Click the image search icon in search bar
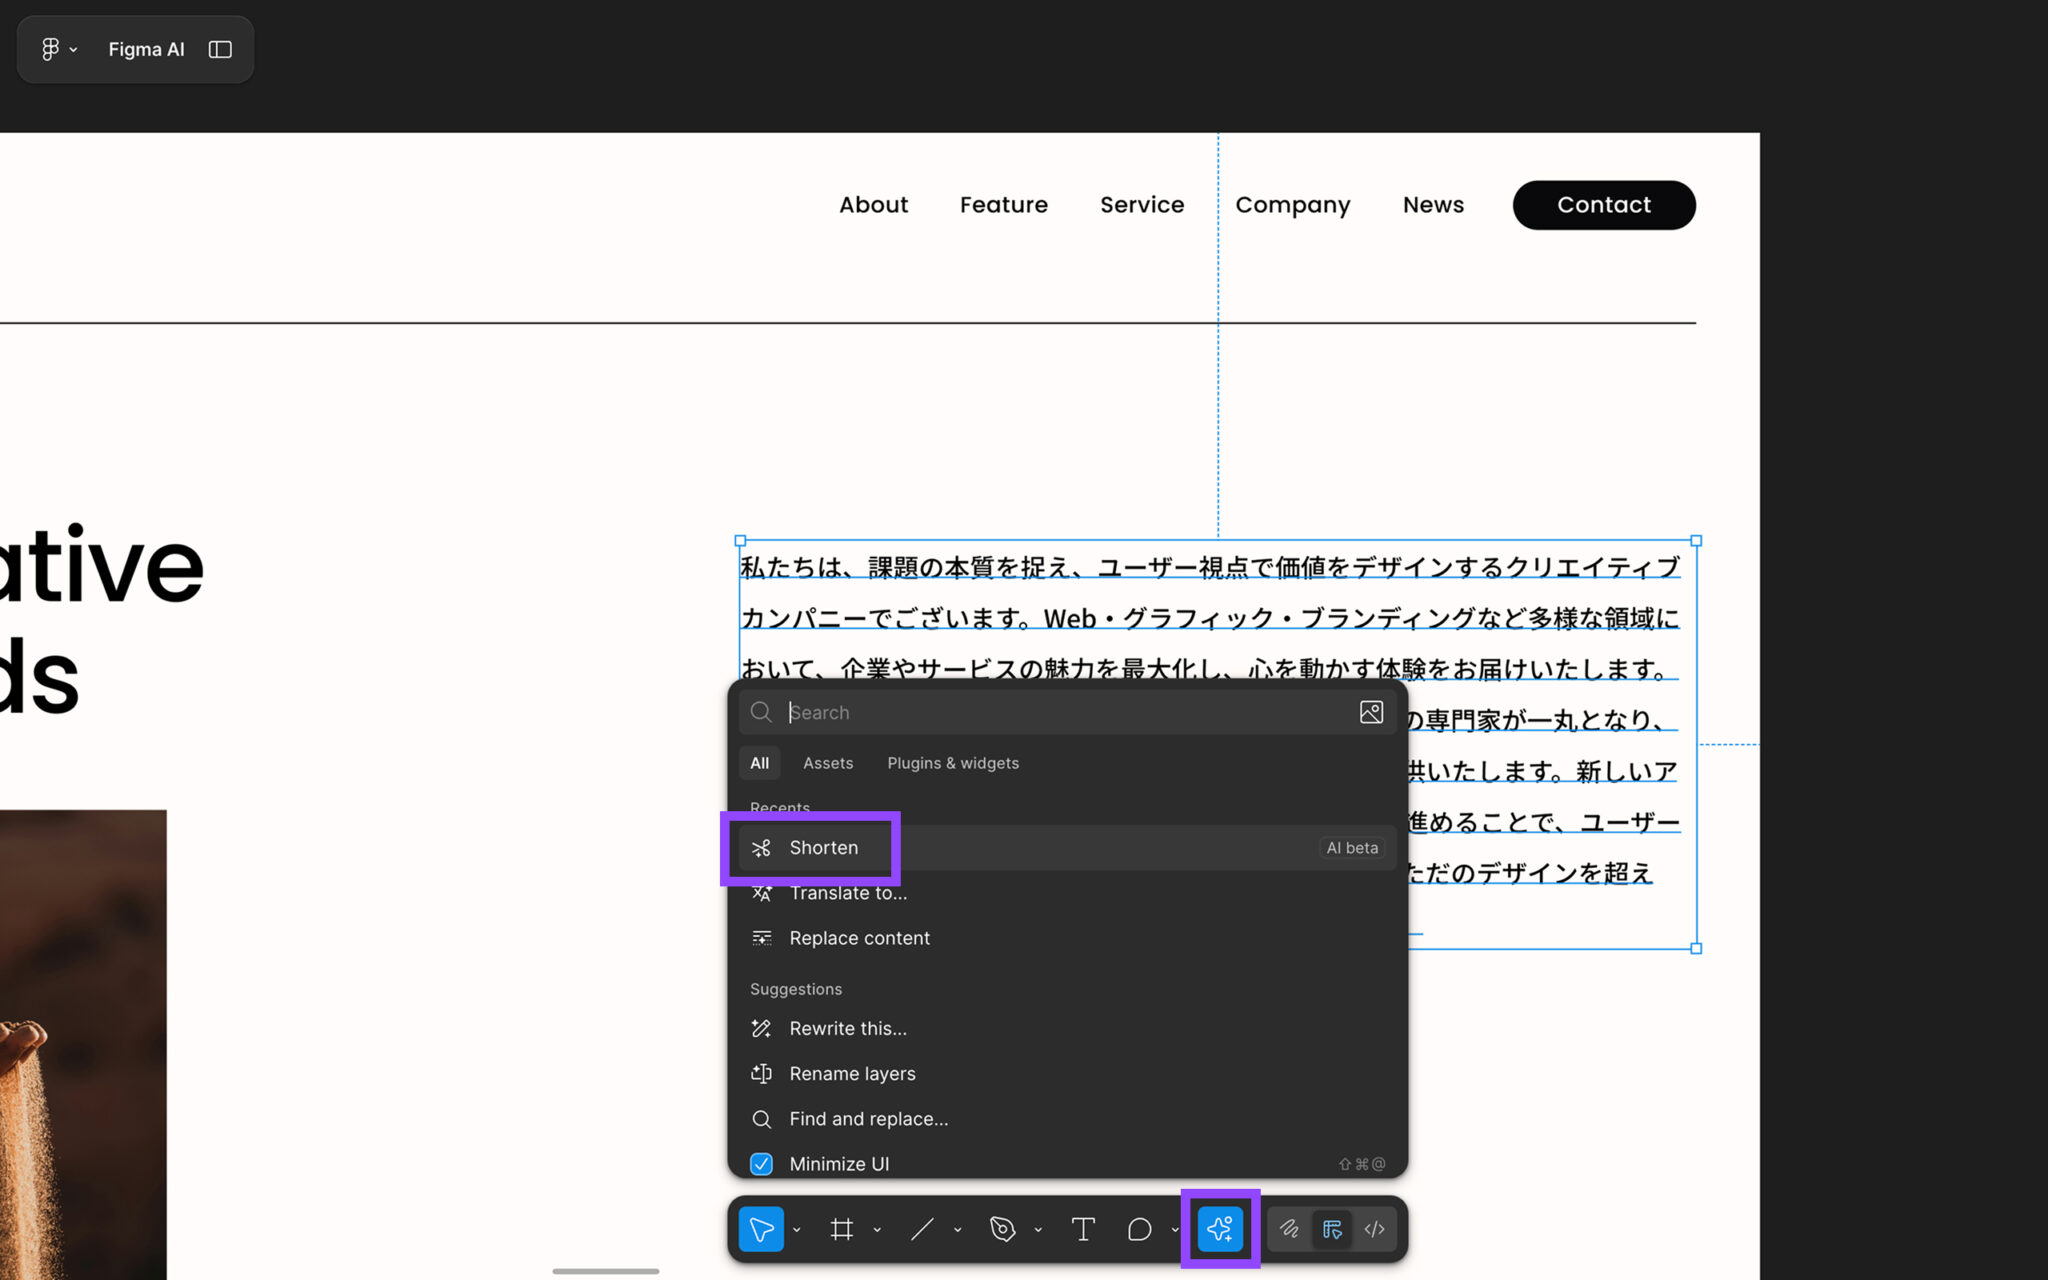This screenshot has height=1280, width=2048. tap(1370, 712)
